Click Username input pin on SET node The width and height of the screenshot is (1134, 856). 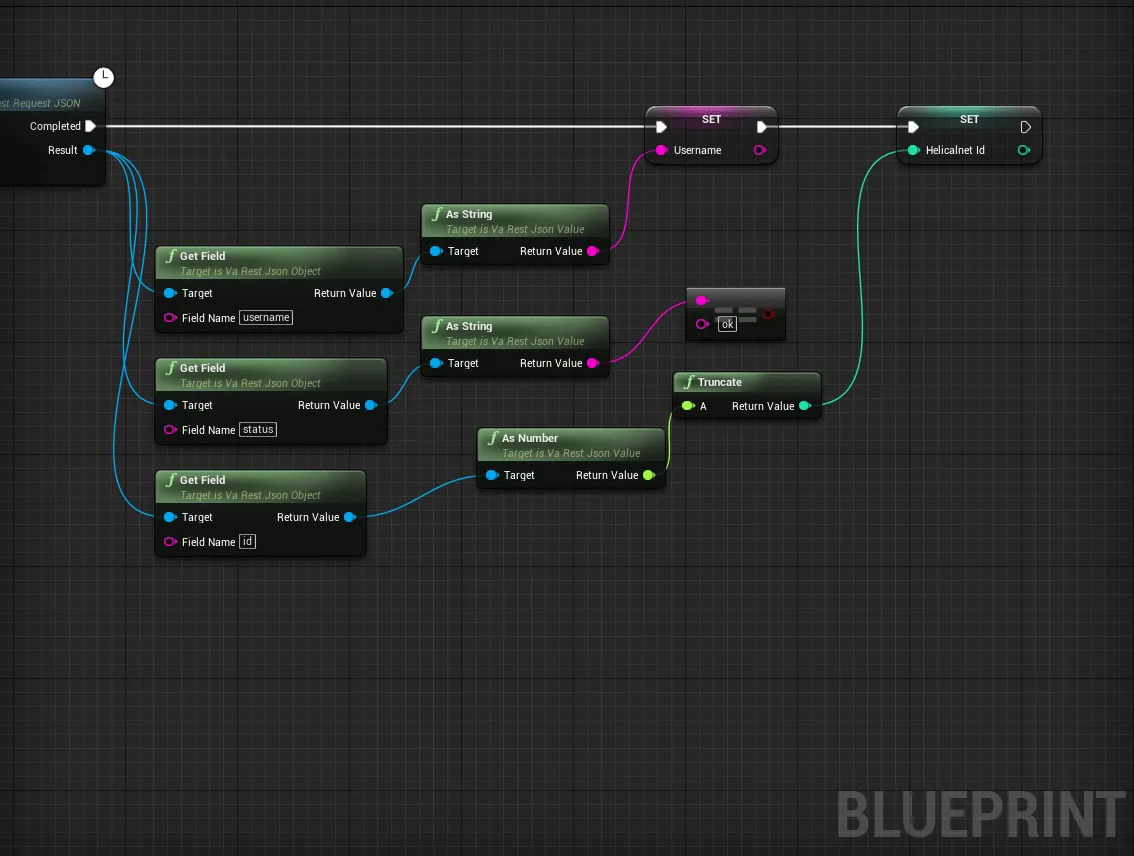pos(662,150)
